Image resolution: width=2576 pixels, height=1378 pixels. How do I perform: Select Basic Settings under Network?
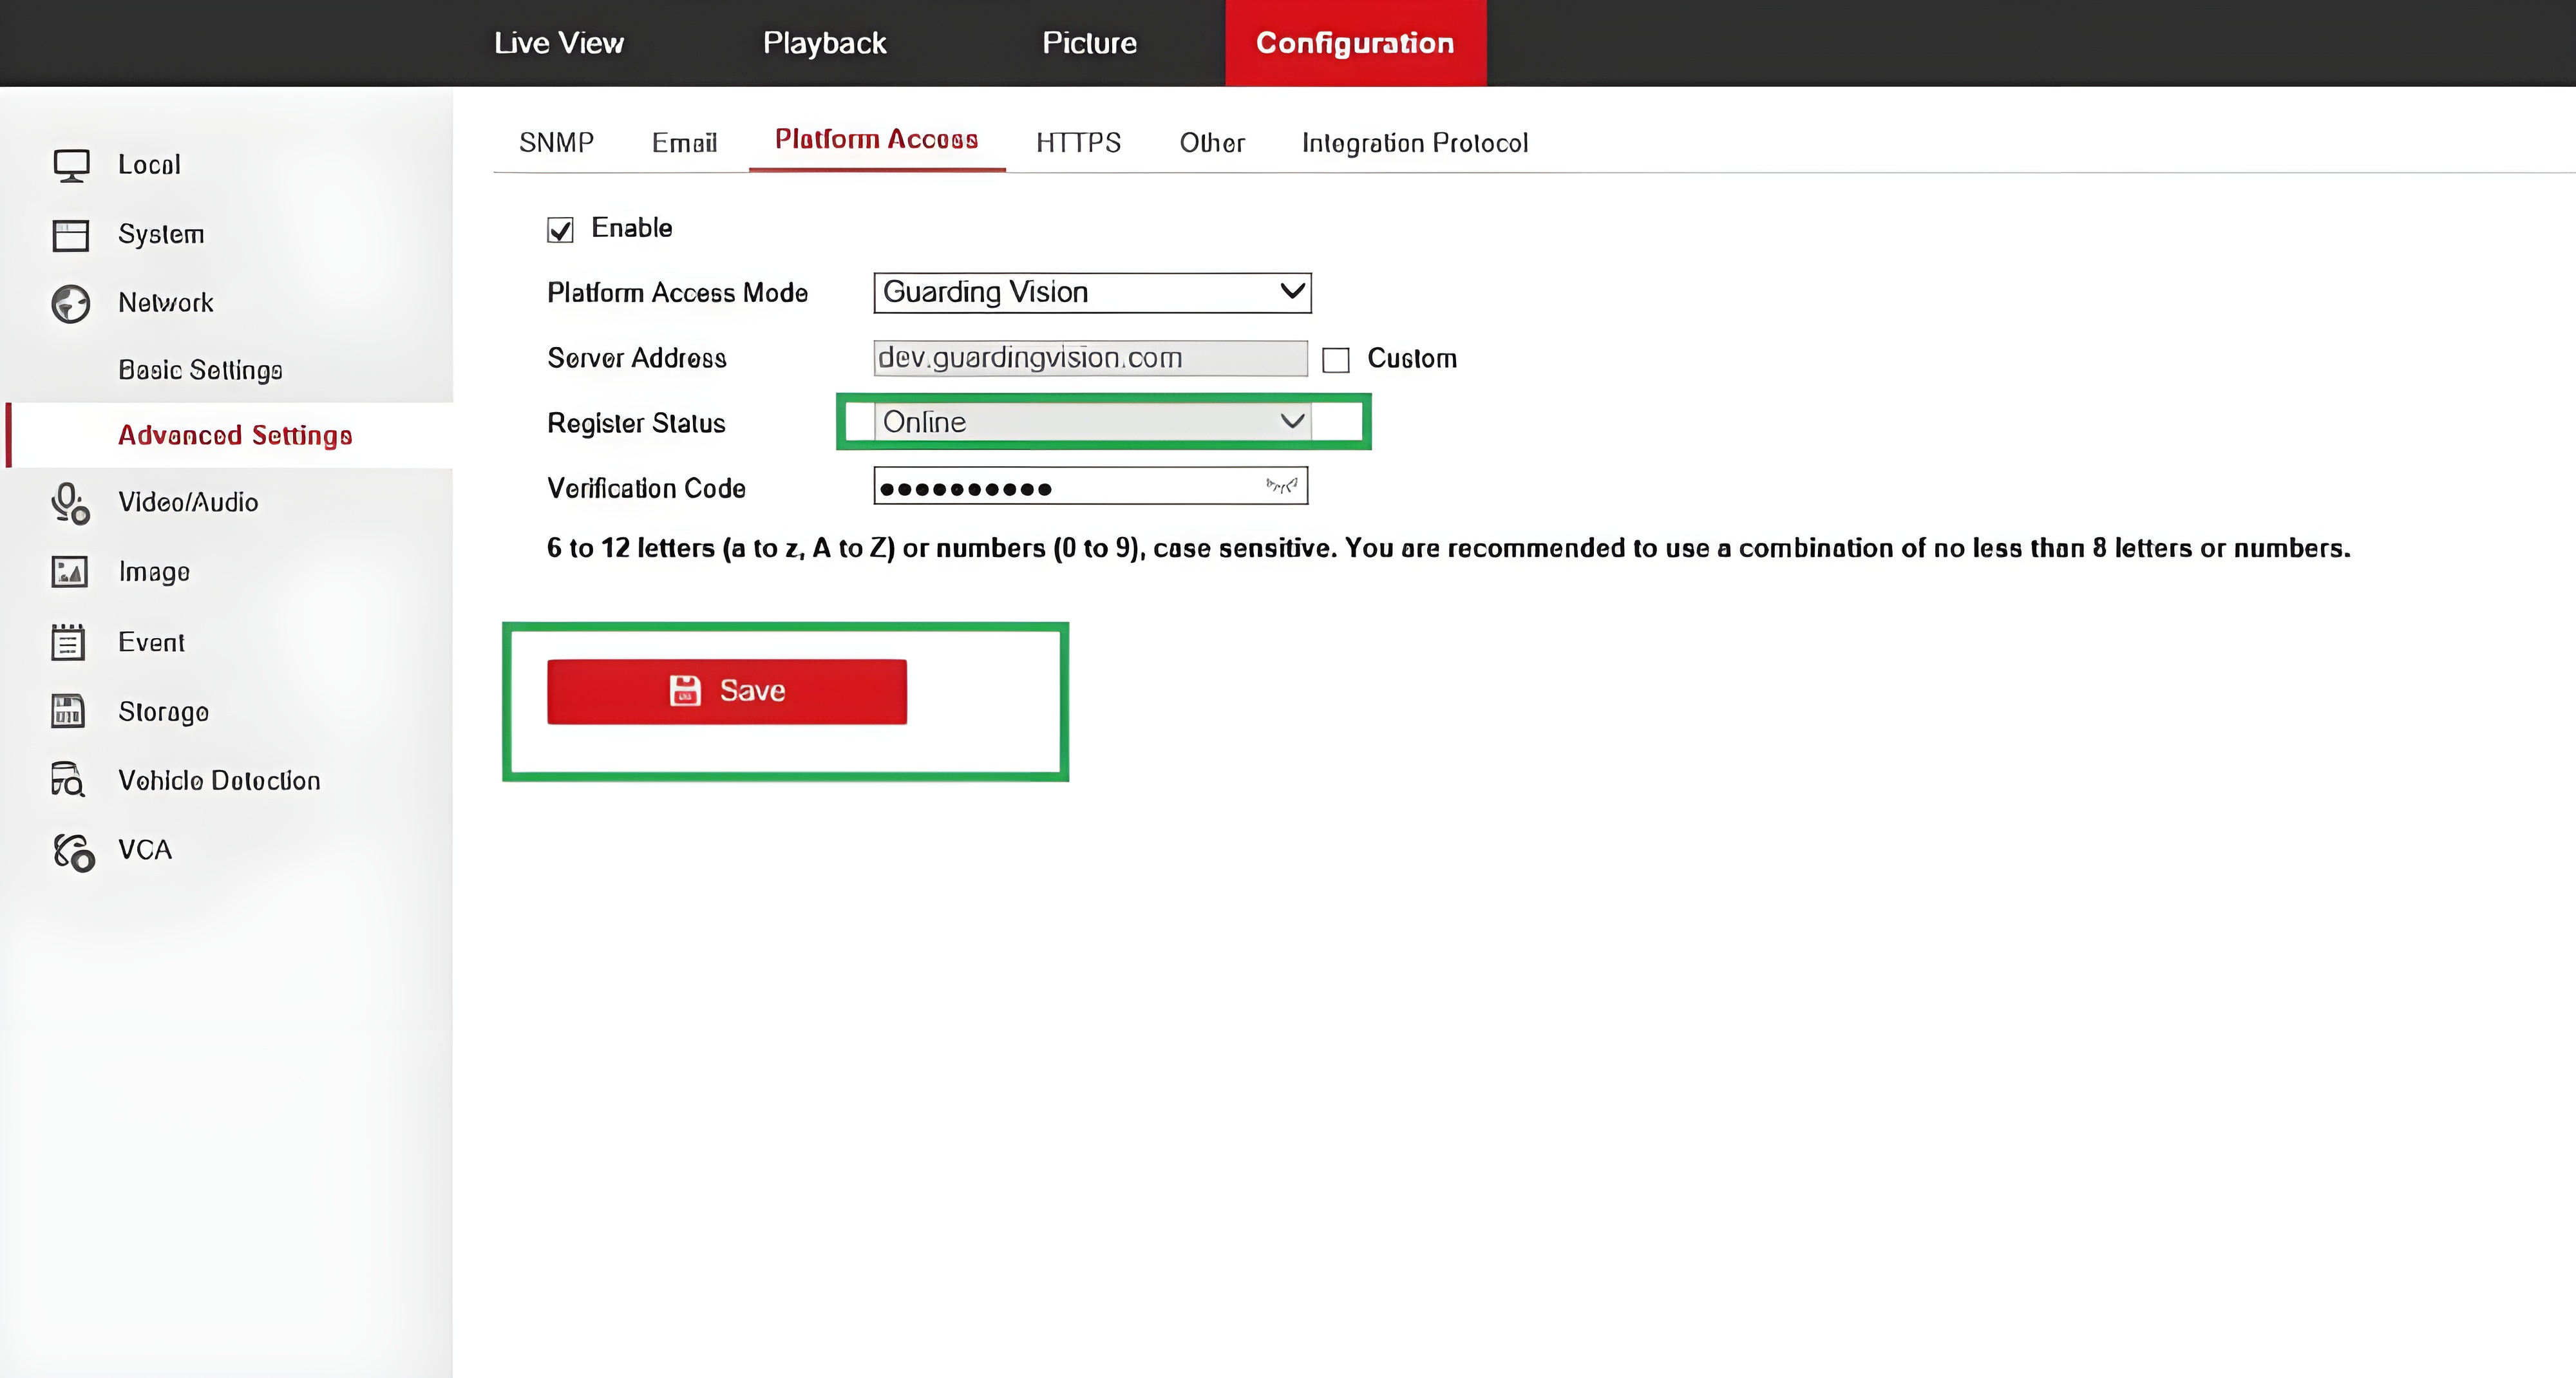point(200,370)
